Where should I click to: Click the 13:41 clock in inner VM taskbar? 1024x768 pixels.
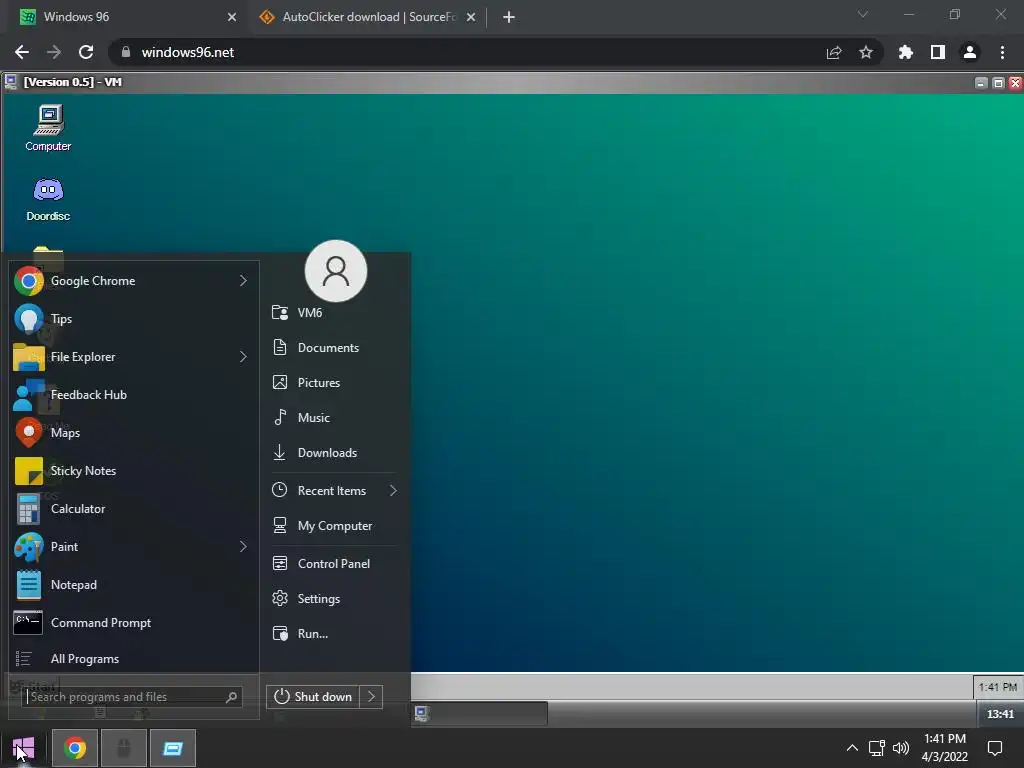coord(1000,714)
